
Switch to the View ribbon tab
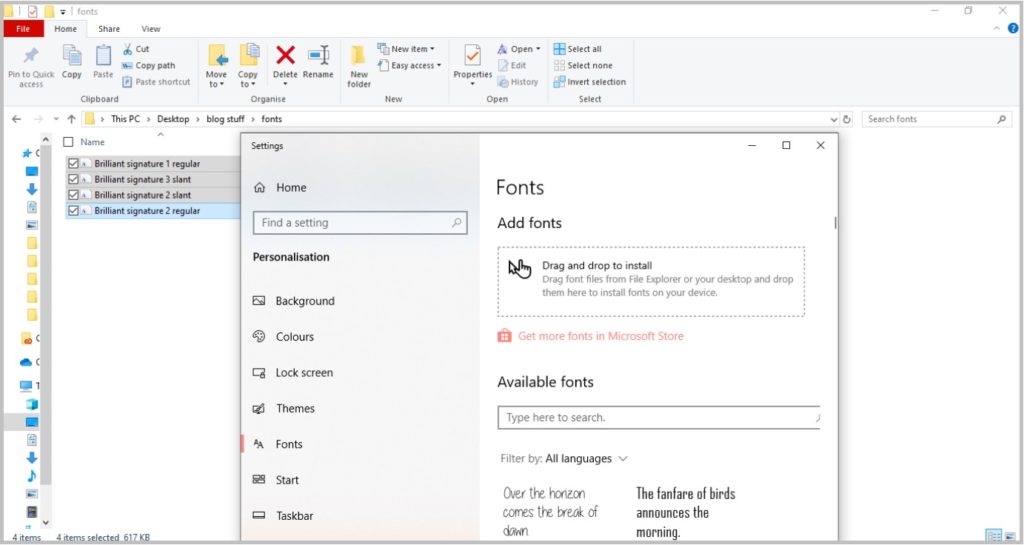[x=150, y=29]
